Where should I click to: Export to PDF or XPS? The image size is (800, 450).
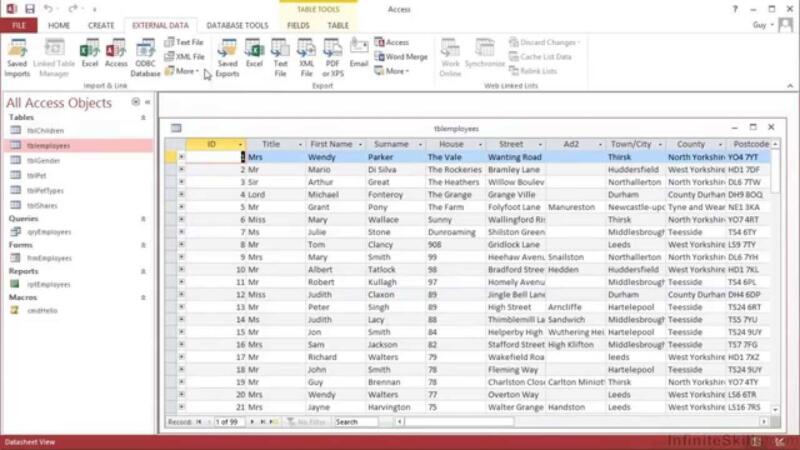332,56
